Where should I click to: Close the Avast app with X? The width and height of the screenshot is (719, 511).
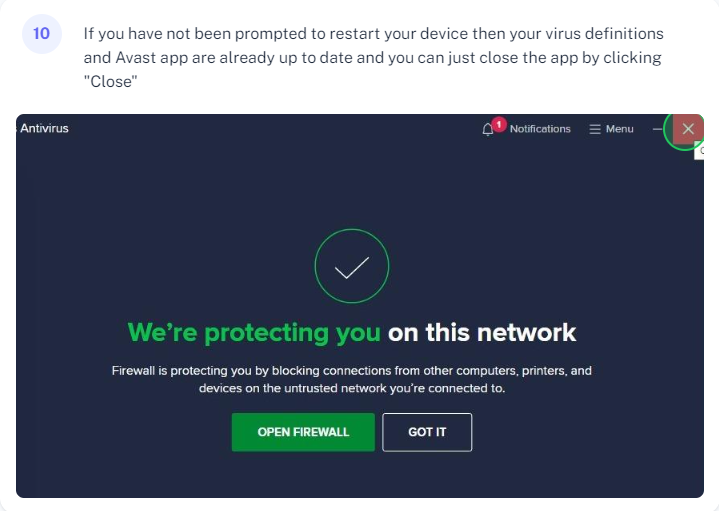click(688, 129)
